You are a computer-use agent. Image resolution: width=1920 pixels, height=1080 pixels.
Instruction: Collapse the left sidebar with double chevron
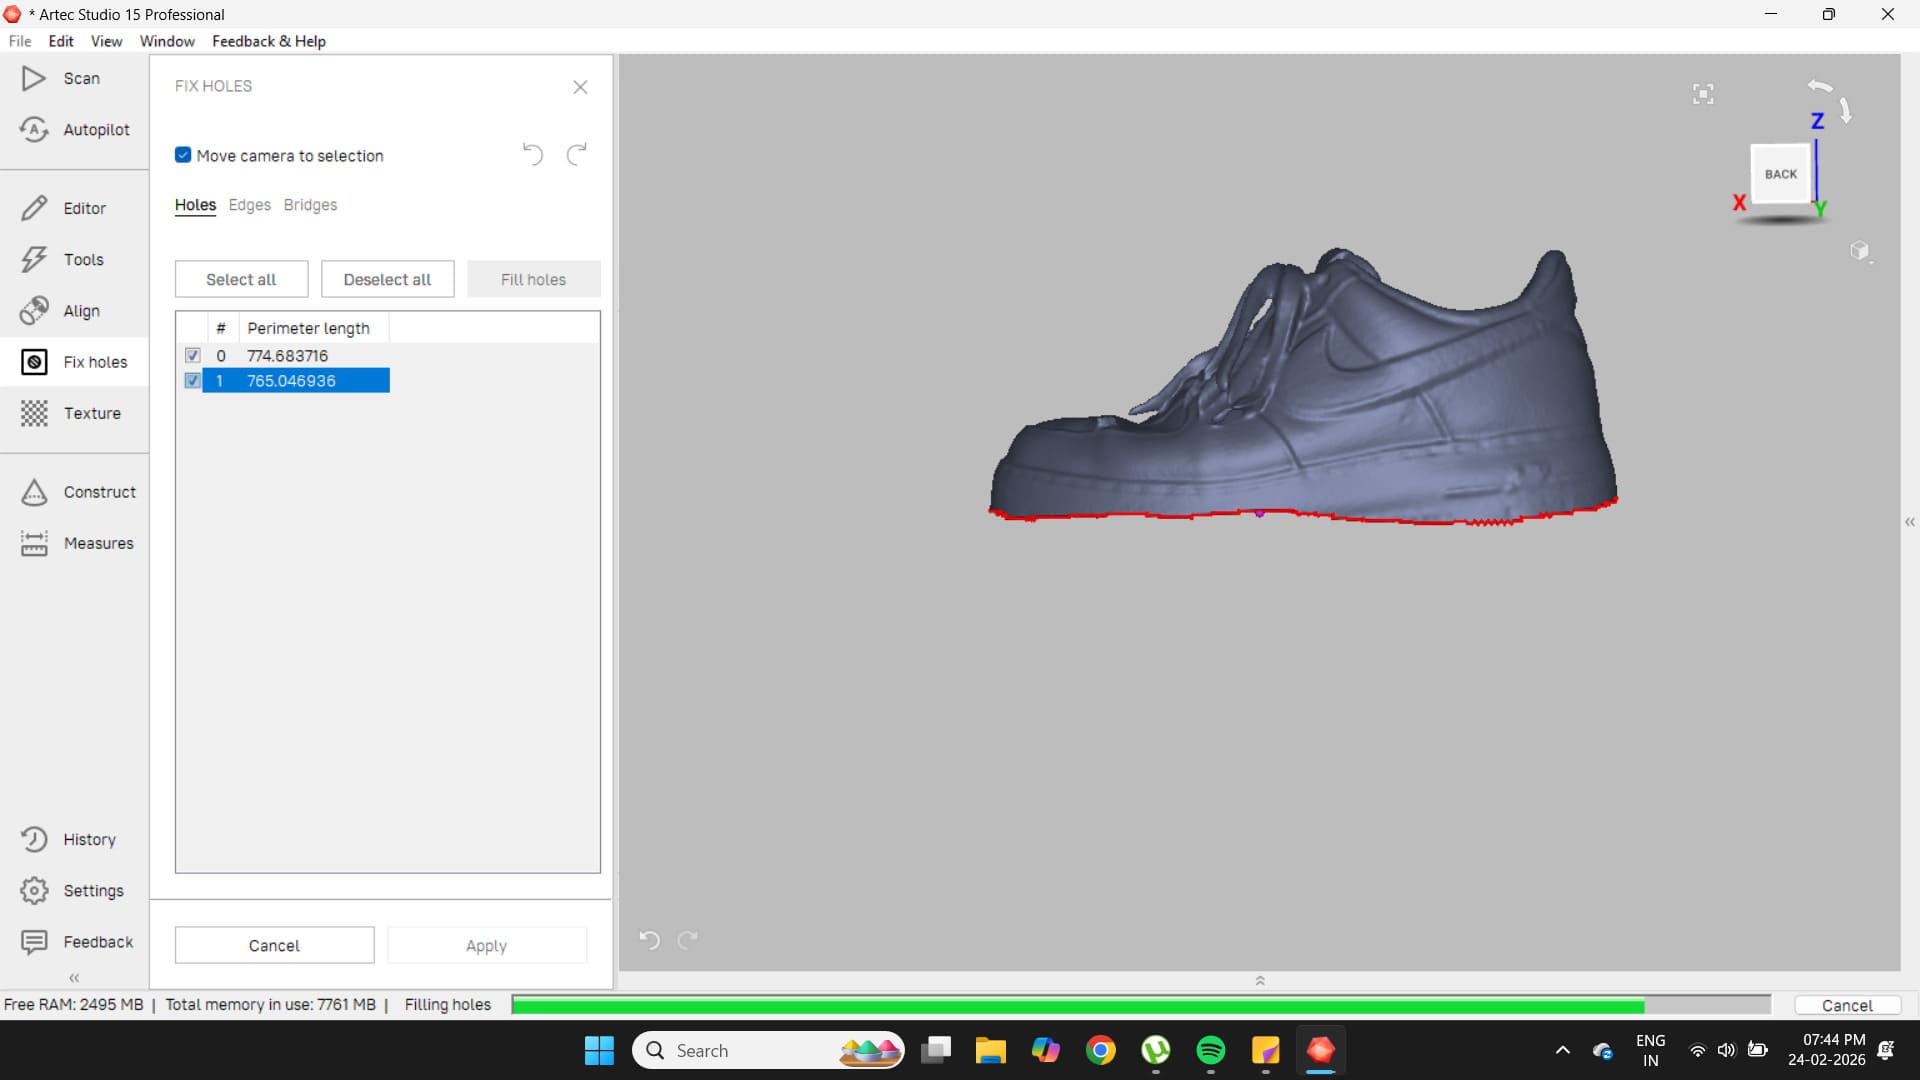(74, 978)
